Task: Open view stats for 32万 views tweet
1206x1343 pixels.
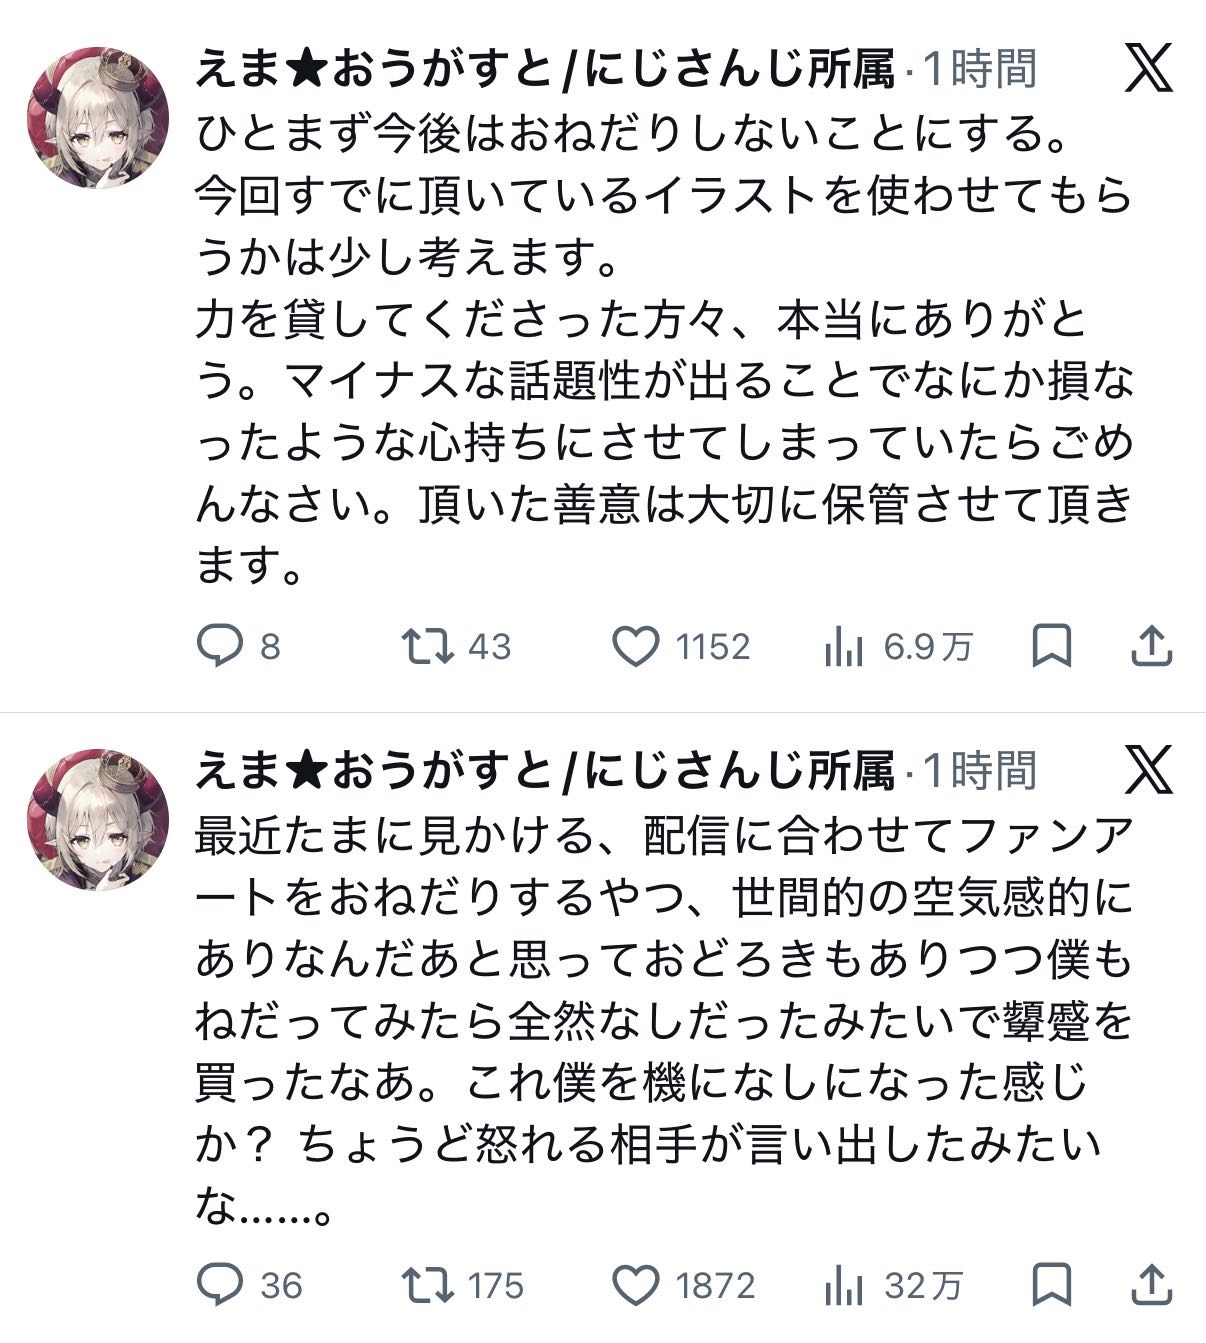Action: [x=844, y=1286]
